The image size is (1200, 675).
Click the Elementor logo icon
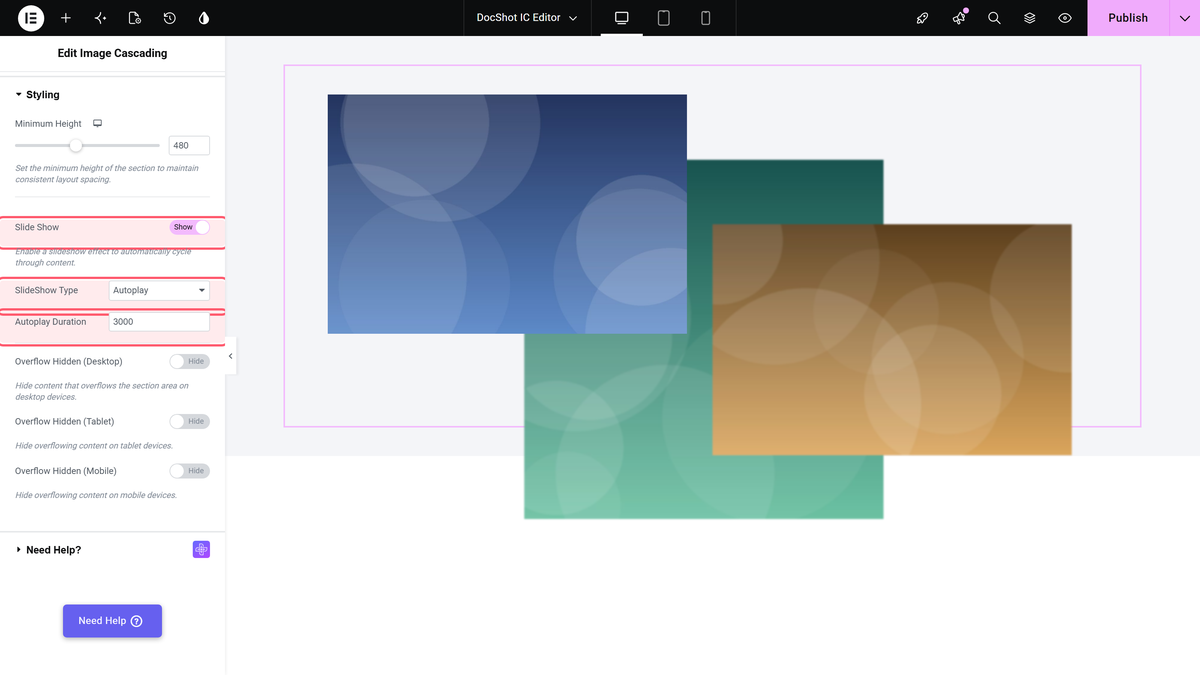(x=31, y=18)
